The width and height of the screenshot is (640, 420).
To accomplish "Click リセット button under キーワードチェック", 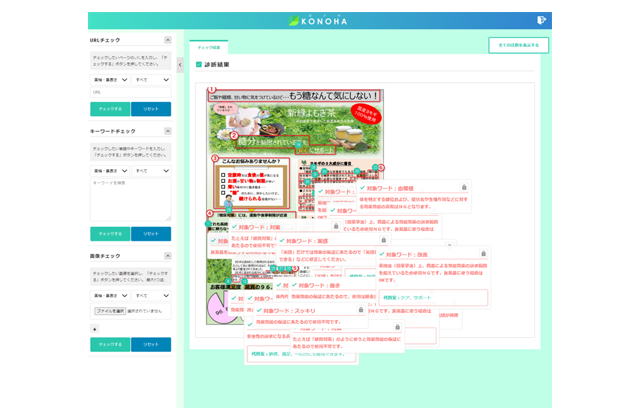I will tap(151, 234).
